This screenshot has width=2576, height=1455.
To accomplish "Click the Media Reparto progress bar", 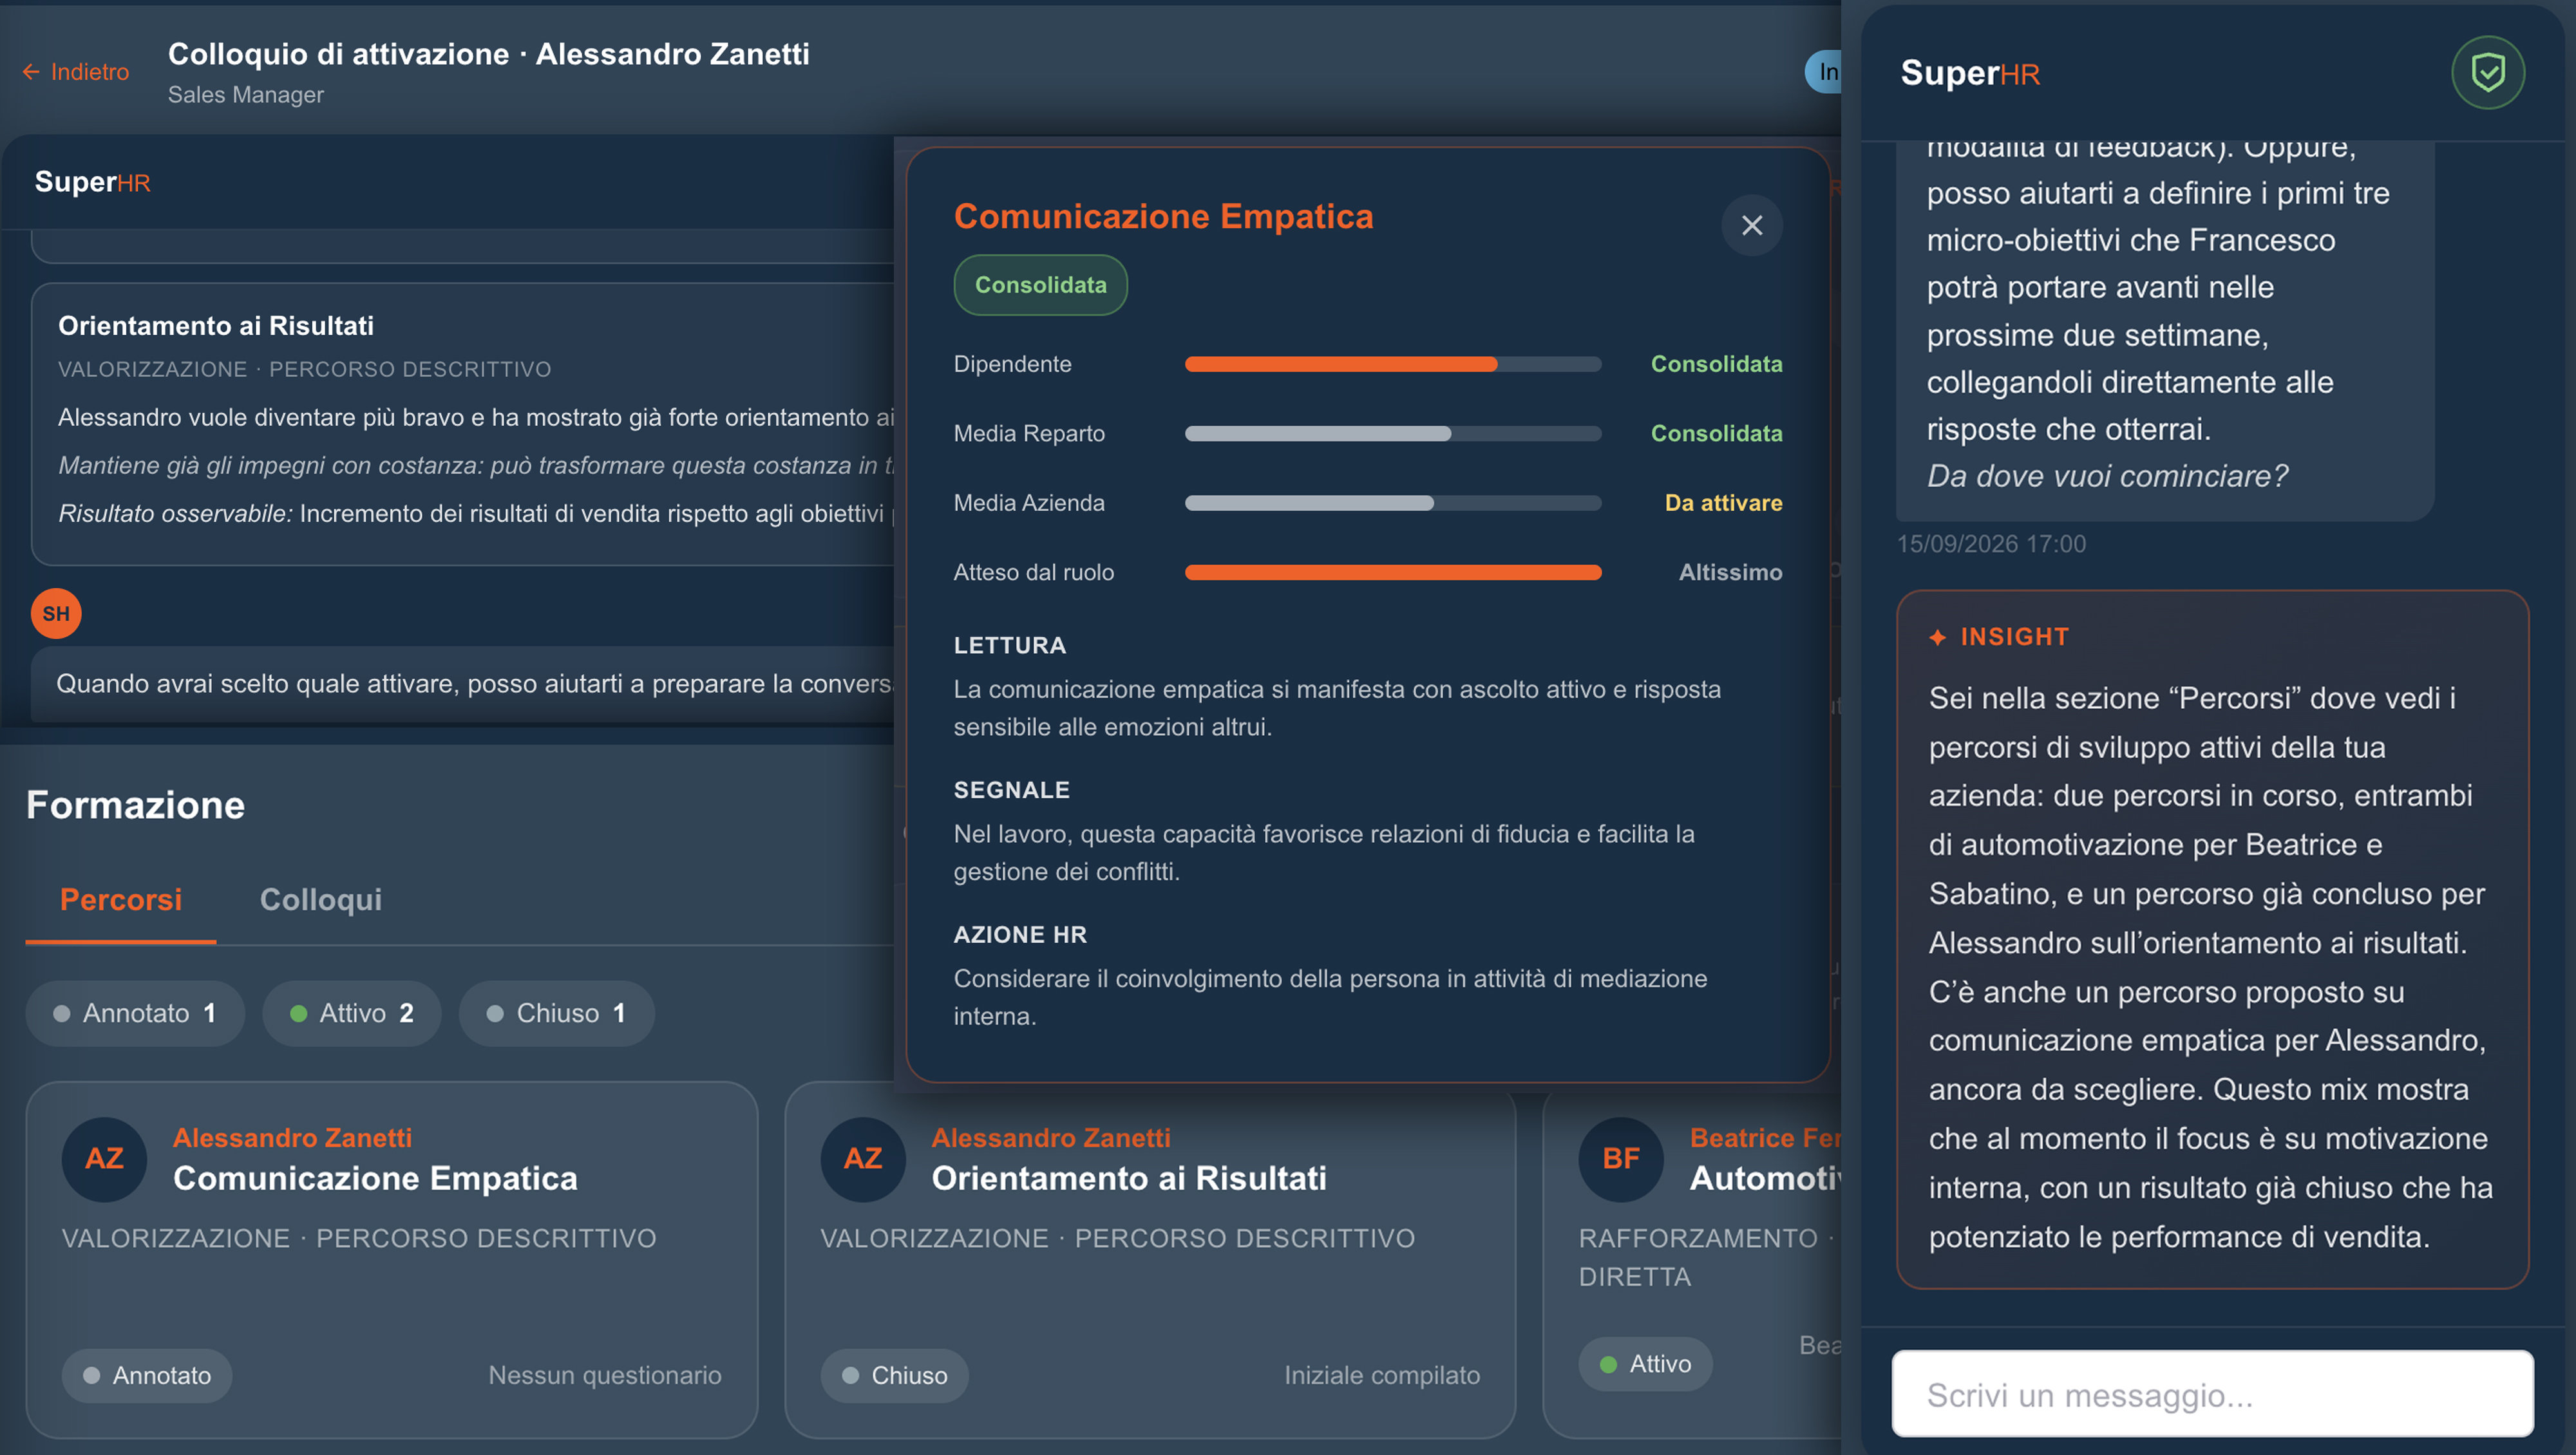I will (x=1392, y=433).
